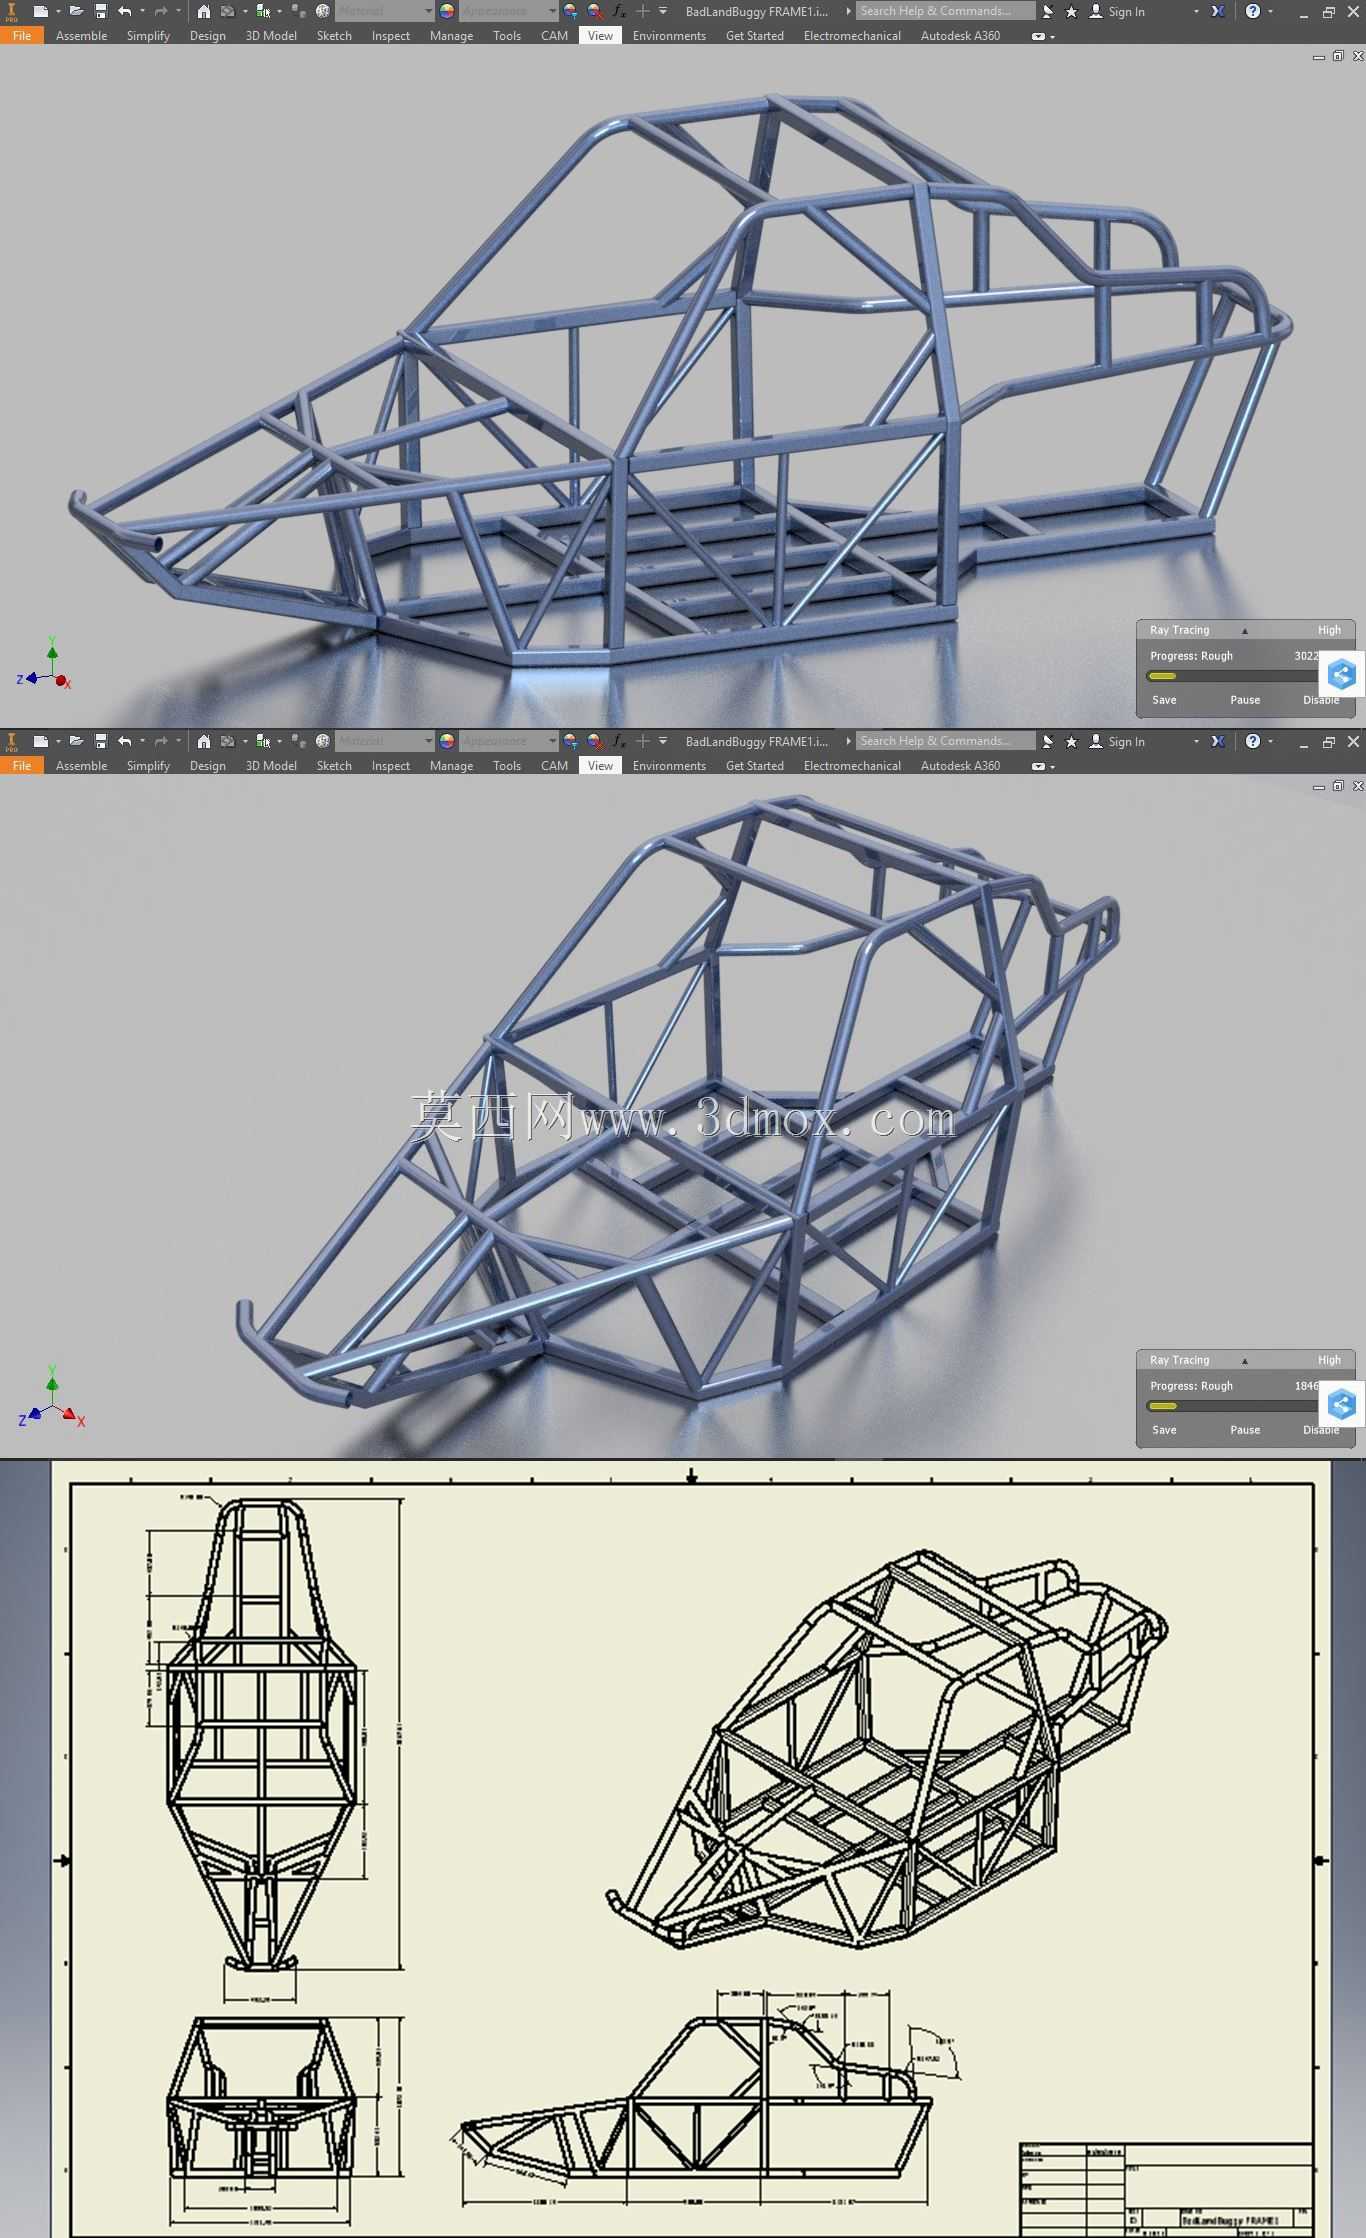
Task: Click Favorites star icon in upper window
Action: click(1071, 12)
